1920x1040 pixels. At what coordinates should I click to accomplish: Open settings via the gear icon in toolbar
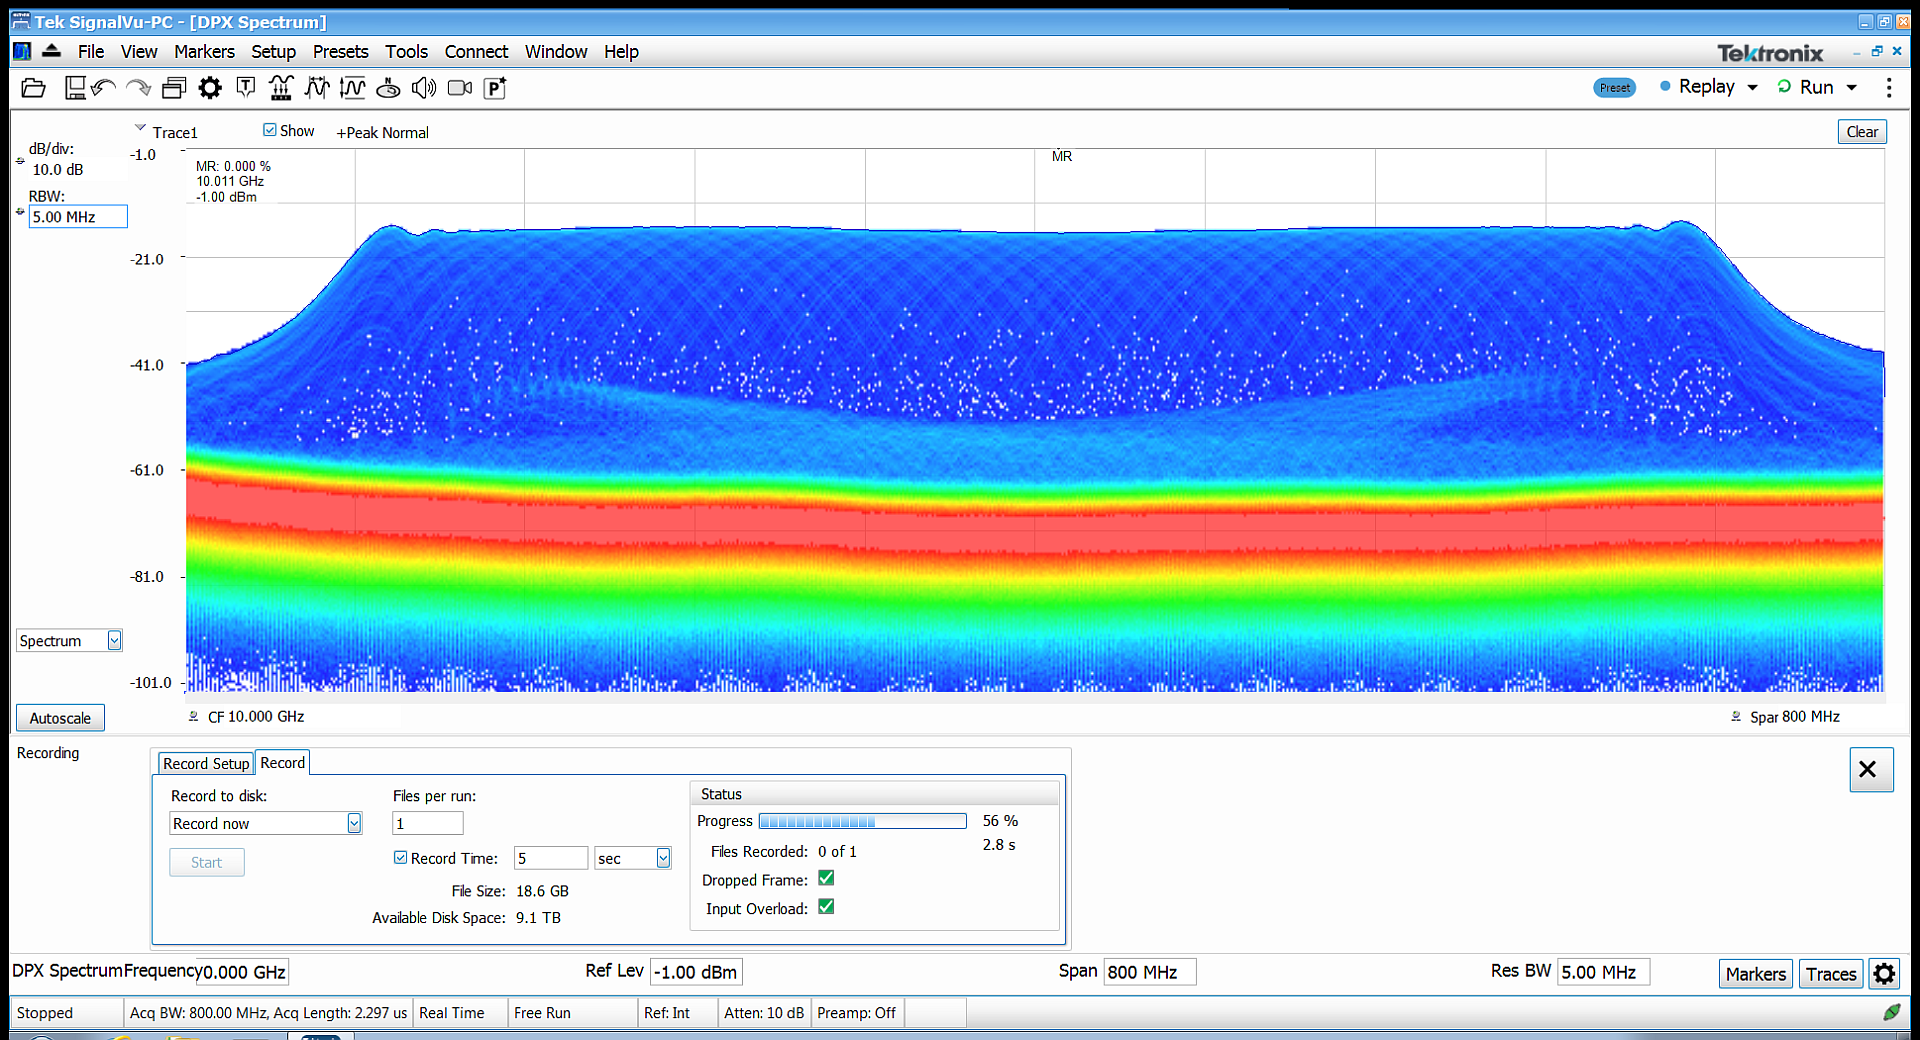(x=209, y=88)
